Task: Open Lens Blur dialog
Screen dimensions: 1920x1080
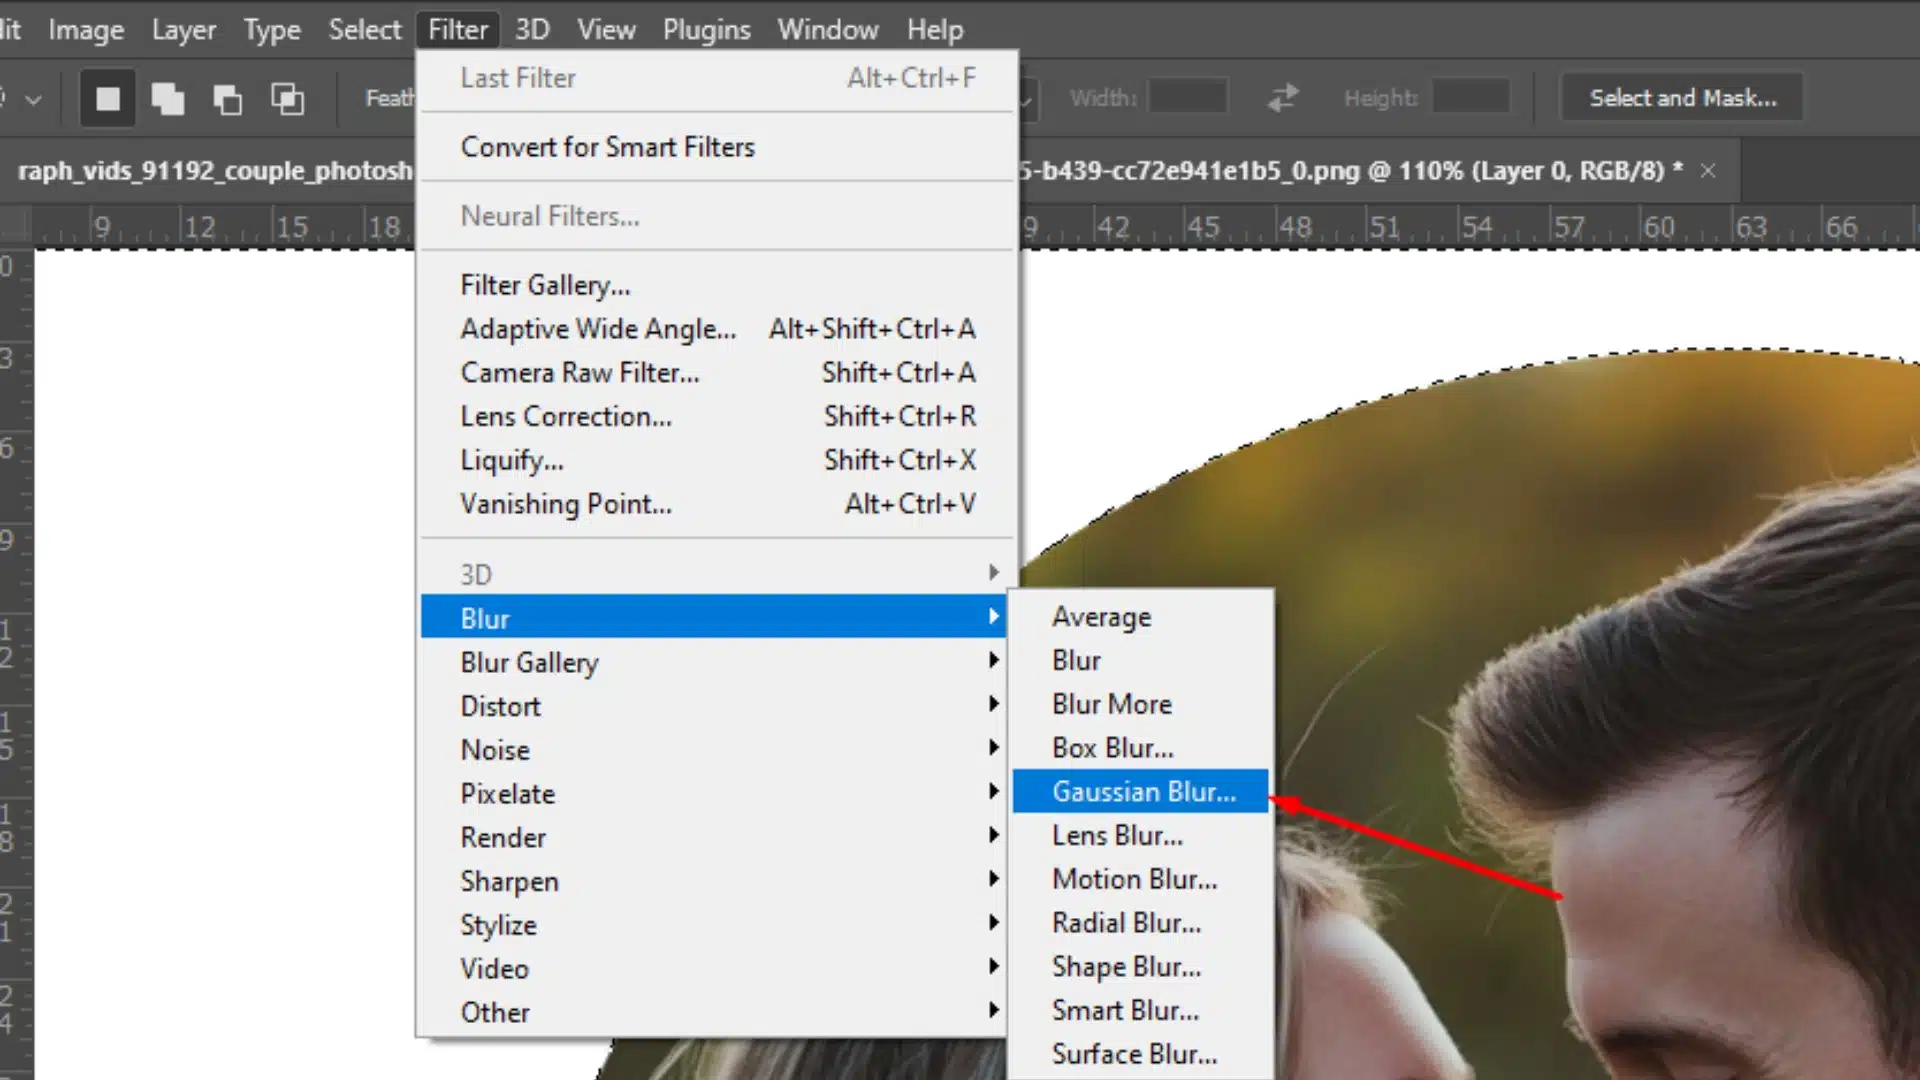Action: pyautogui.click(x=1141, y=836)
